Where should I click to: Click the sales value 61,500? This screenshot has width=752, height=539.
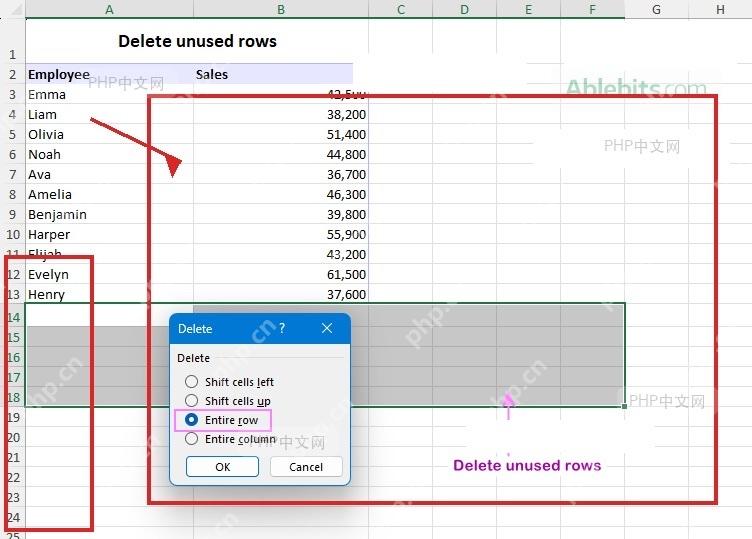pyautogui.click(x=281, y=274)
